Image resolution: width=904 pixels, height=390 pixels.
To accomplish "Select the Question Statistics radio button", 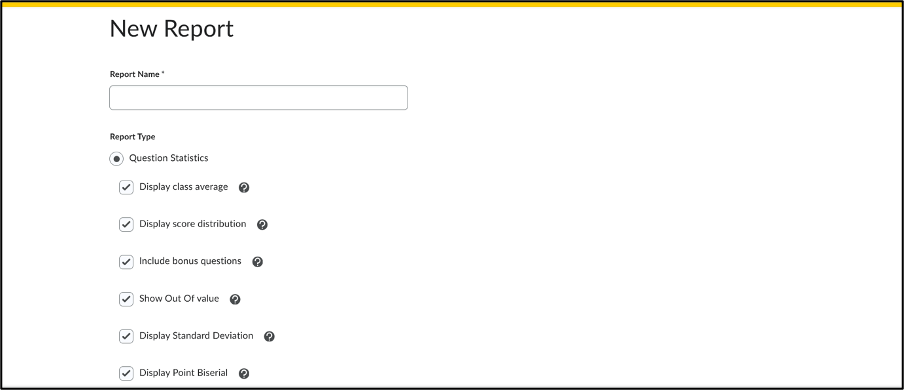I will coord(116,159).
